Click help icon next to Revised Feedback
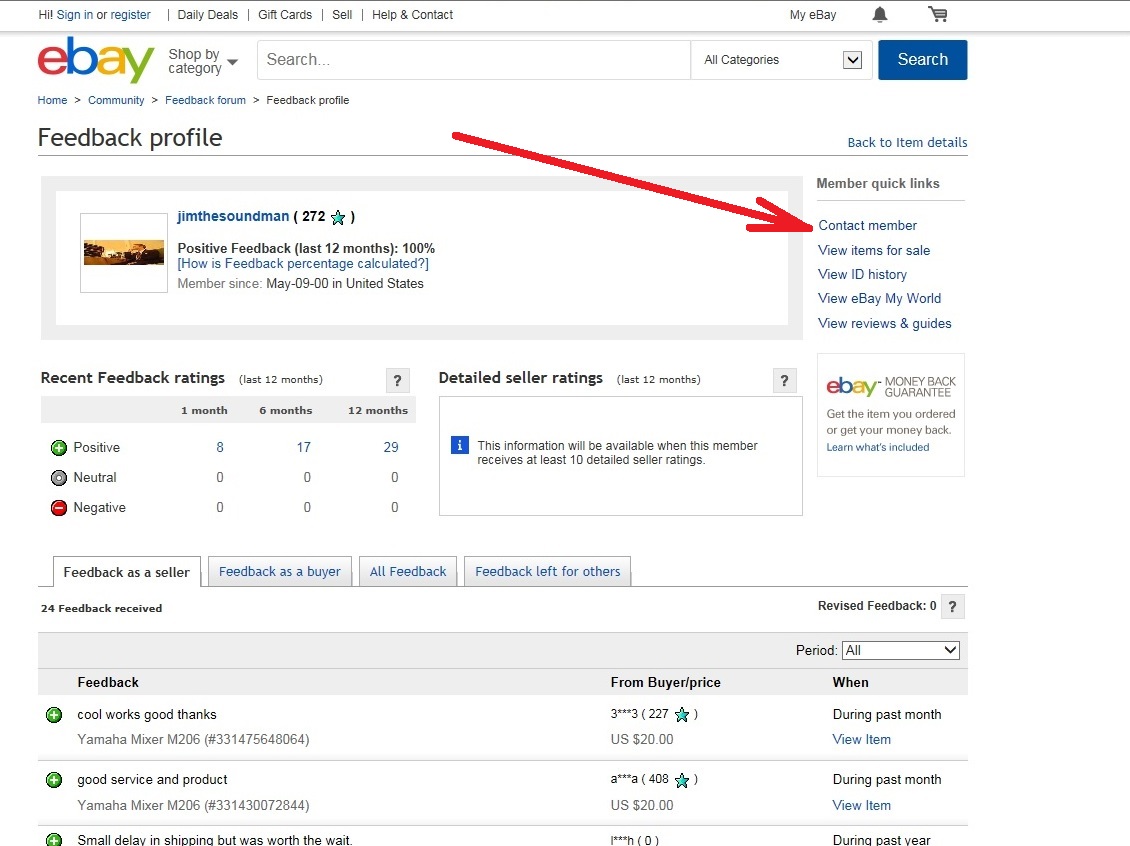The image size is (1130, 846). (953, 607)
